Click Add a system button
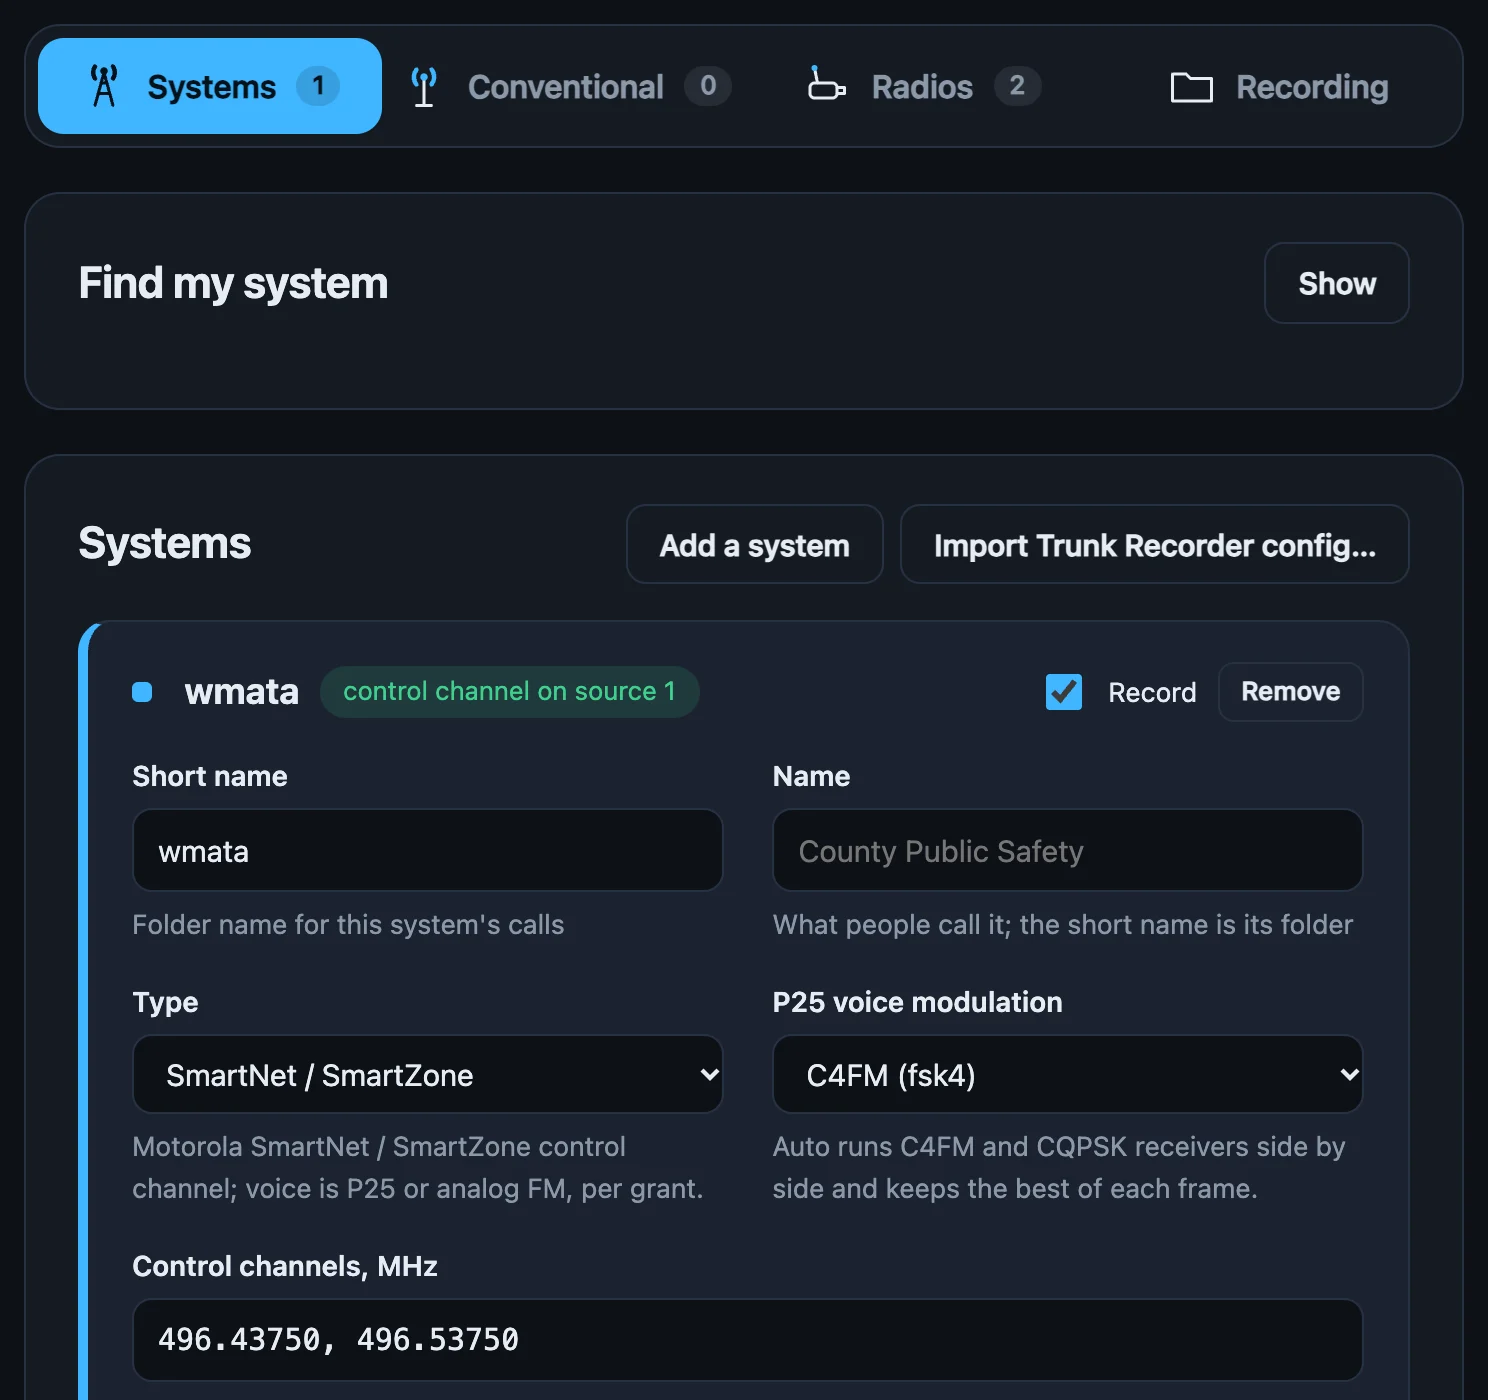This screenshot has height=1400, width=1488. [x=755, y=545]
